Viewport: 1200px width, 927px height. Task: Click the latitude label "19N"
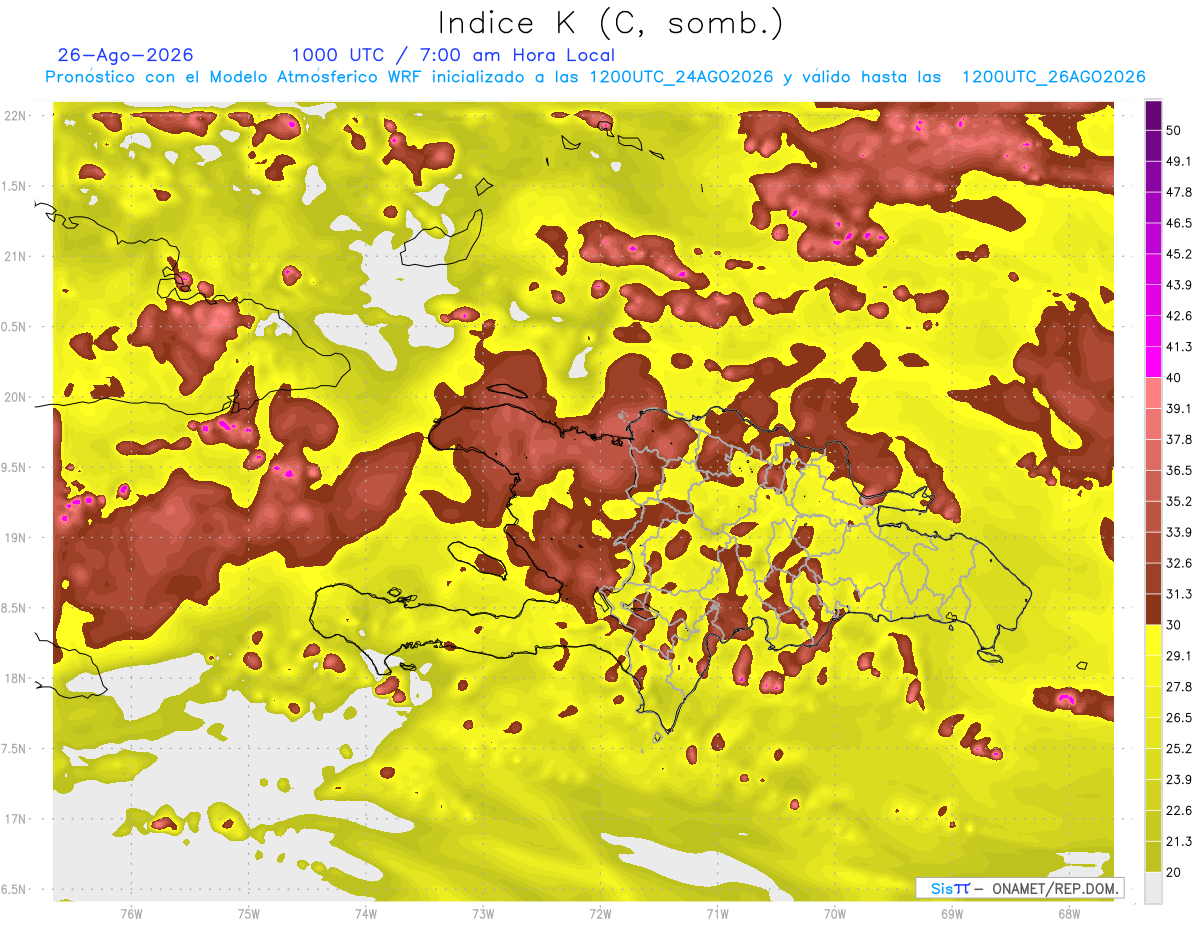(x=15, y=538)
